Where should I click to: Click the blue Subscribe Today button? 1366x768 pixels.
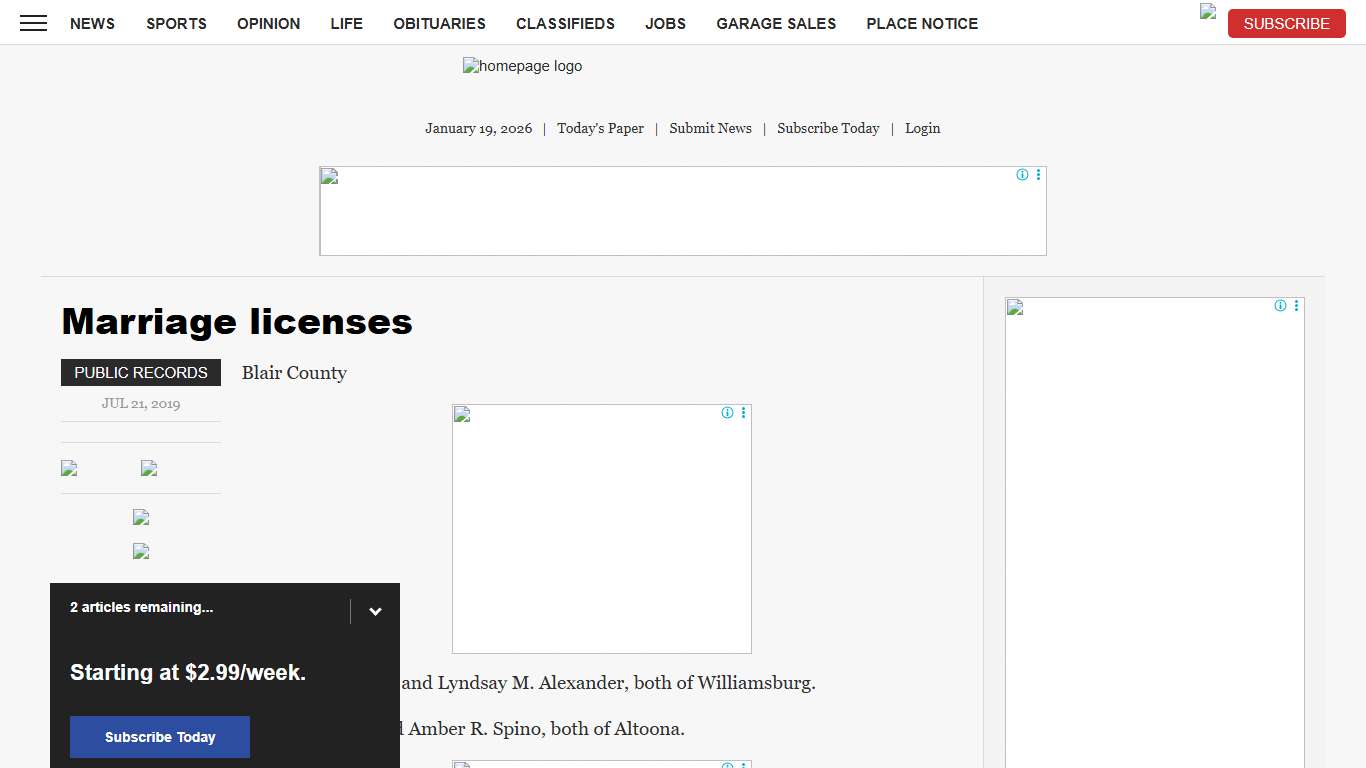(160, 737)
